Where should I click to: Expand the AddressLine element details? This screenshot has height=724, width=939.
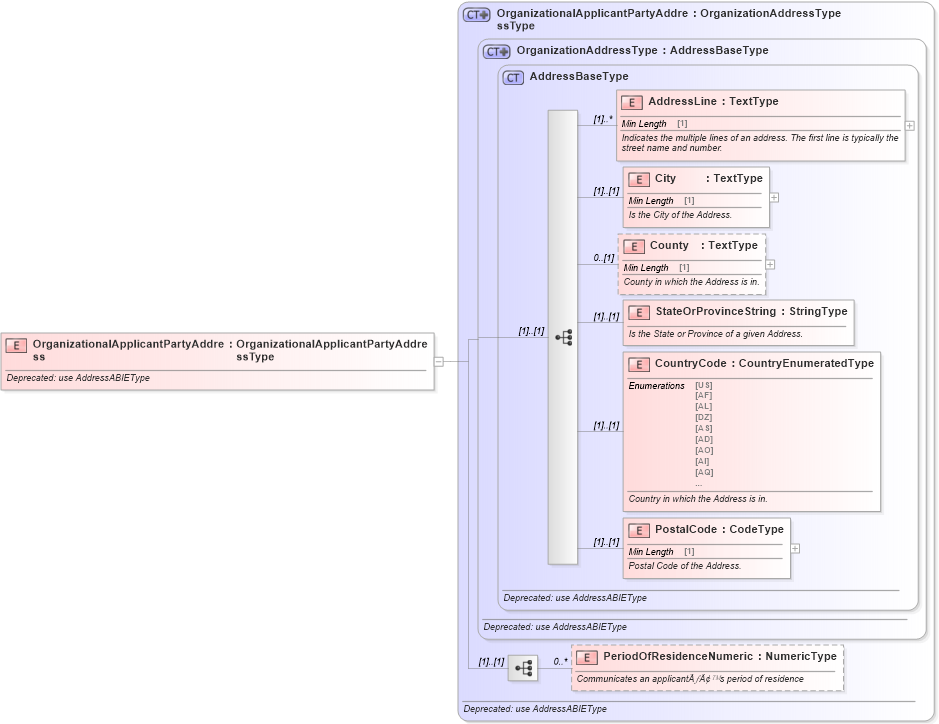click(x=909, y=124)
